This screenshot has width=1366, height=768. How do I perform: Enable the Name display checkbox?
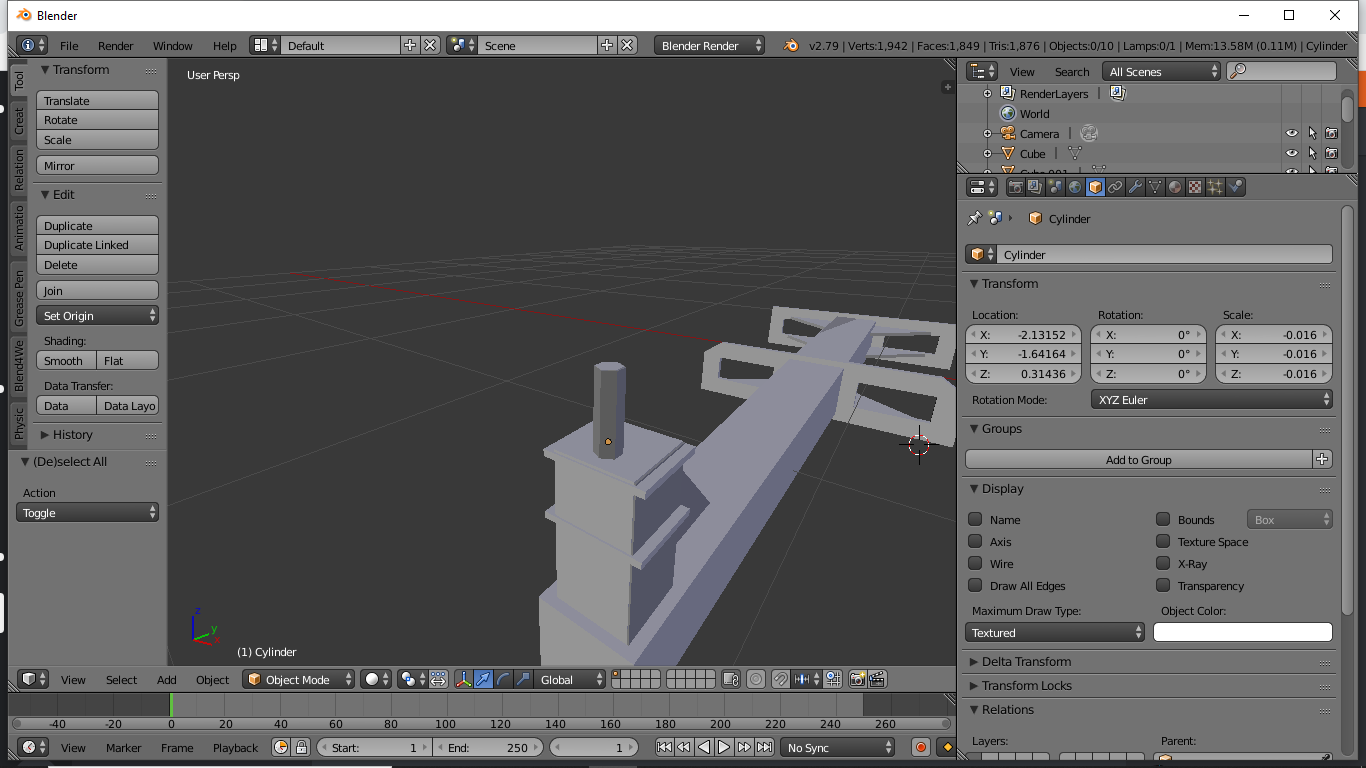tap(975, 519)
